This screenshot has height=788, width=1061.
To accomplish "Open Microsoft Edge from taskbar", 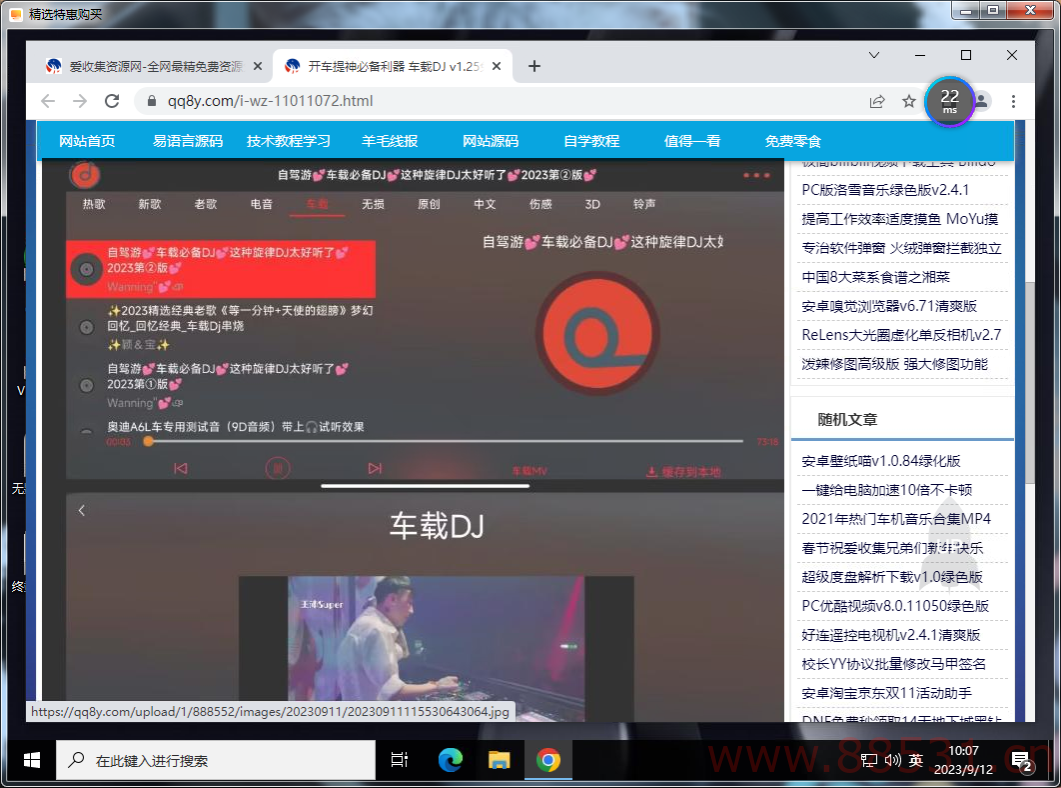I will [x=450, y=760].
